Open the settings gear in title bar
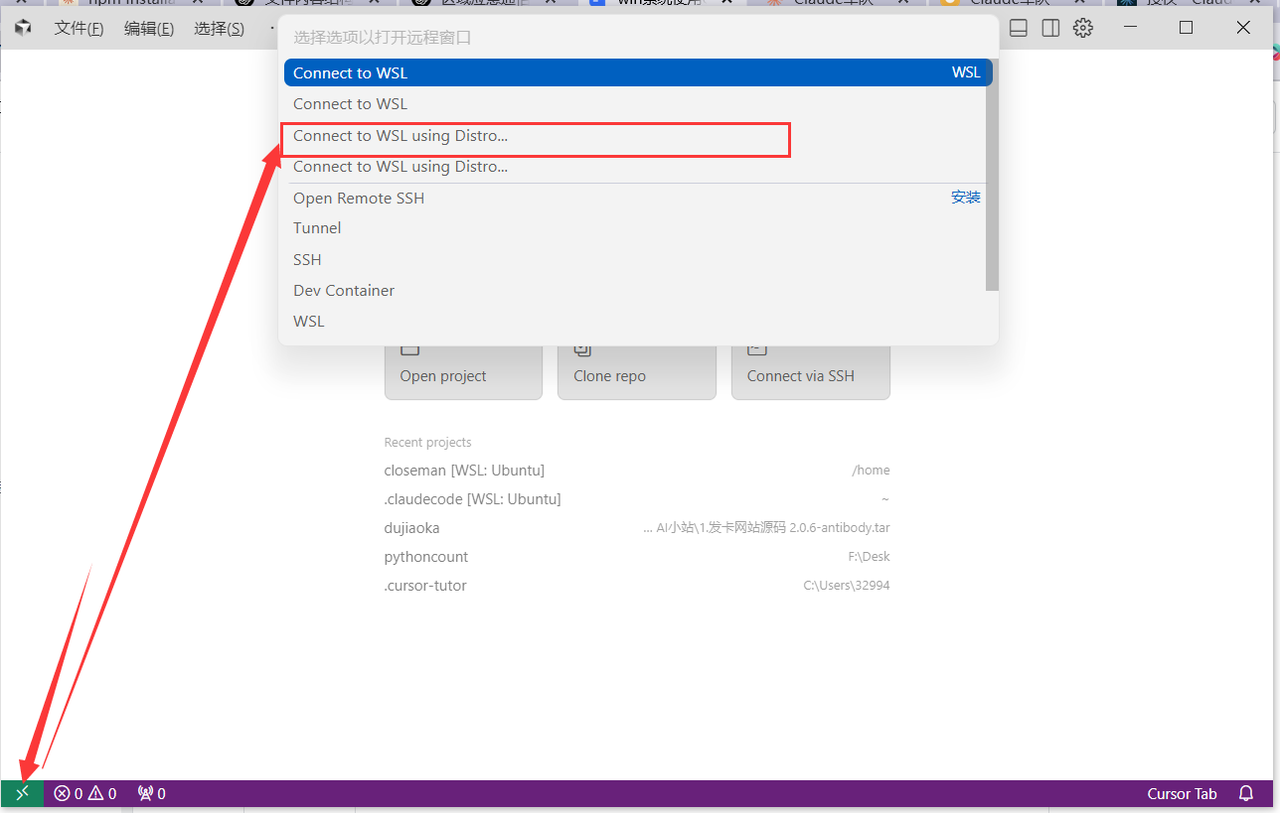Viewport: 1280px width, 813px height. pyautogui.click(x=1083, y=28)
